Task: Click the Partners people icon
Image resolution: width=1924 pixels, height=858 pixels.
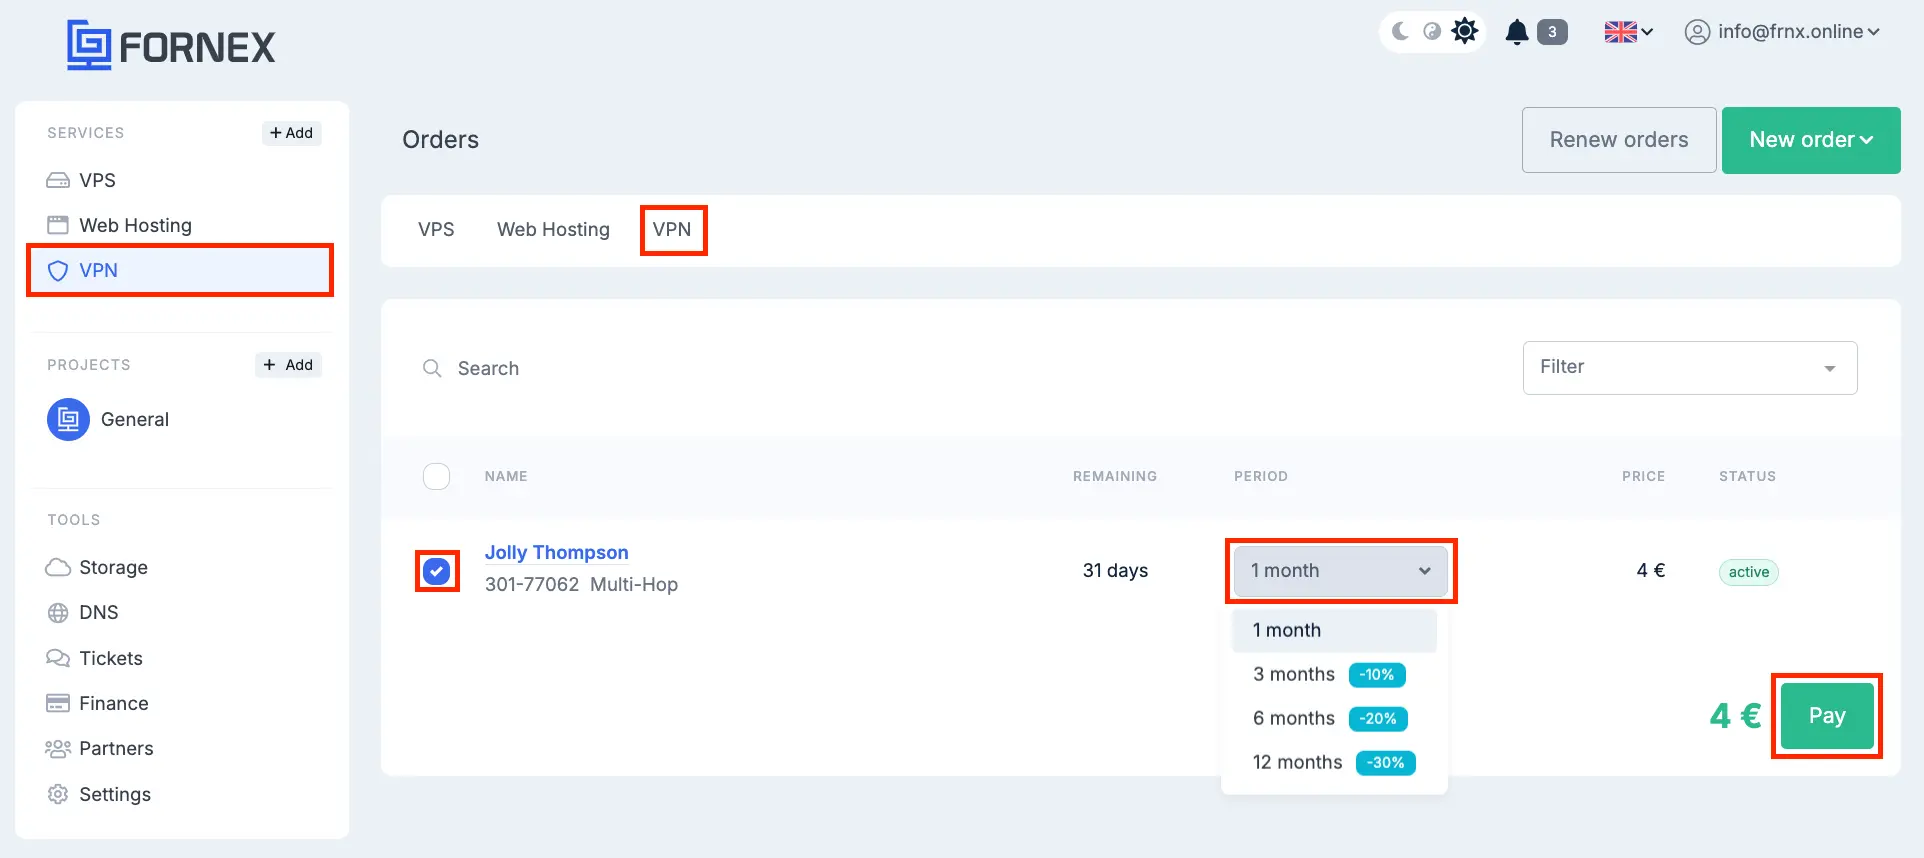Action: pos(58,749)
